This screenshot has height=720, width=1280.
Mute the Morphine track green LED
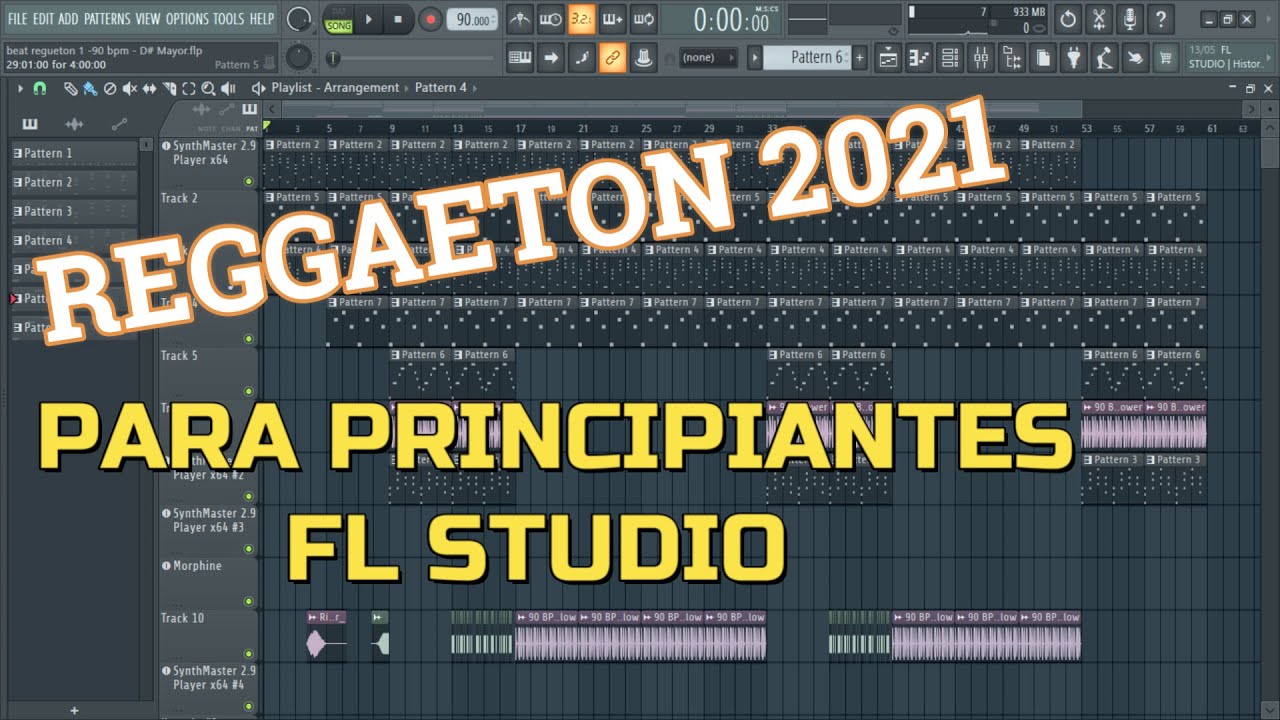(x=248, y=601)
